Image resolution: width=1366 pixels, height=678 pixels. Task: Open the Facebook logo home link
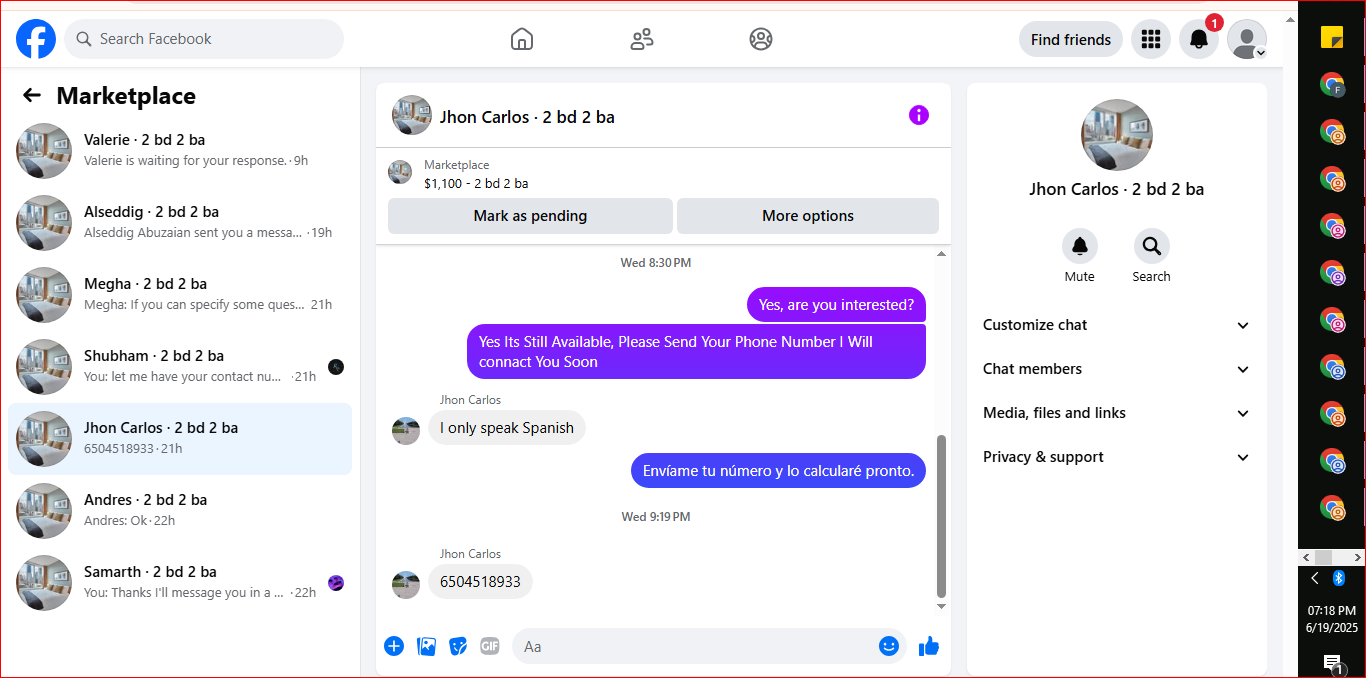tap(36, 39)
